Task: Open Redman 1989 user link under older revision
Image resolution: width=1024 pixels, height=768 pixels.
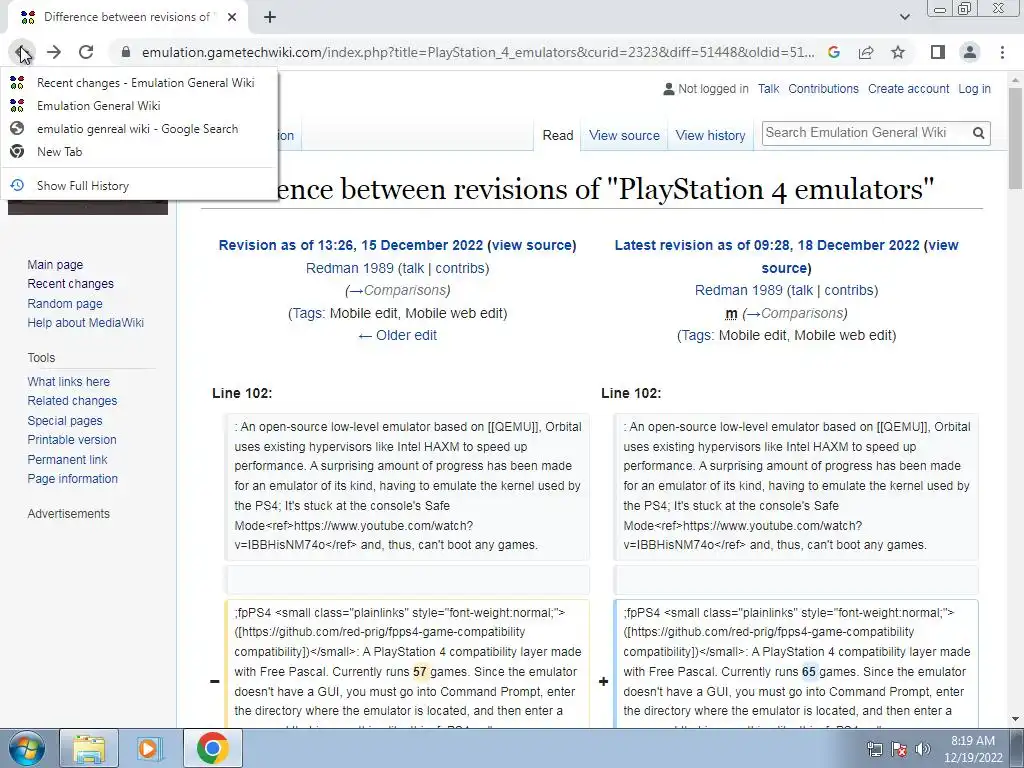Action: tap(349, 268)
